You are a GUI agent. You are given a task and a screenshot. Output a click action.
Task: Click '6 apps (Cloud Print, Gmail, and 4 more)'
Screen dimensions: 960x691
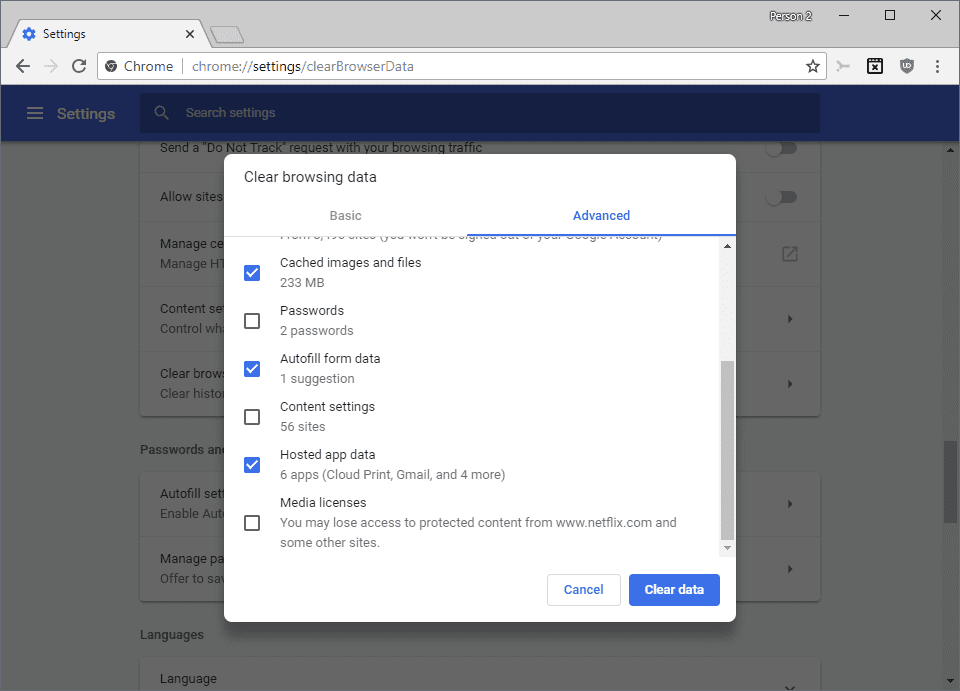[392, 475]
